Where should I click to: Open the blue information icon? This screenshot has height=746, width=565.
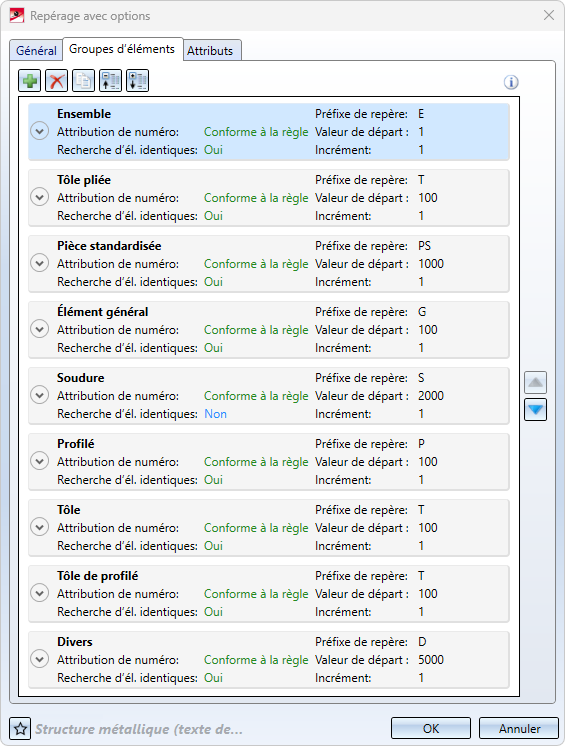coord(511,82)
